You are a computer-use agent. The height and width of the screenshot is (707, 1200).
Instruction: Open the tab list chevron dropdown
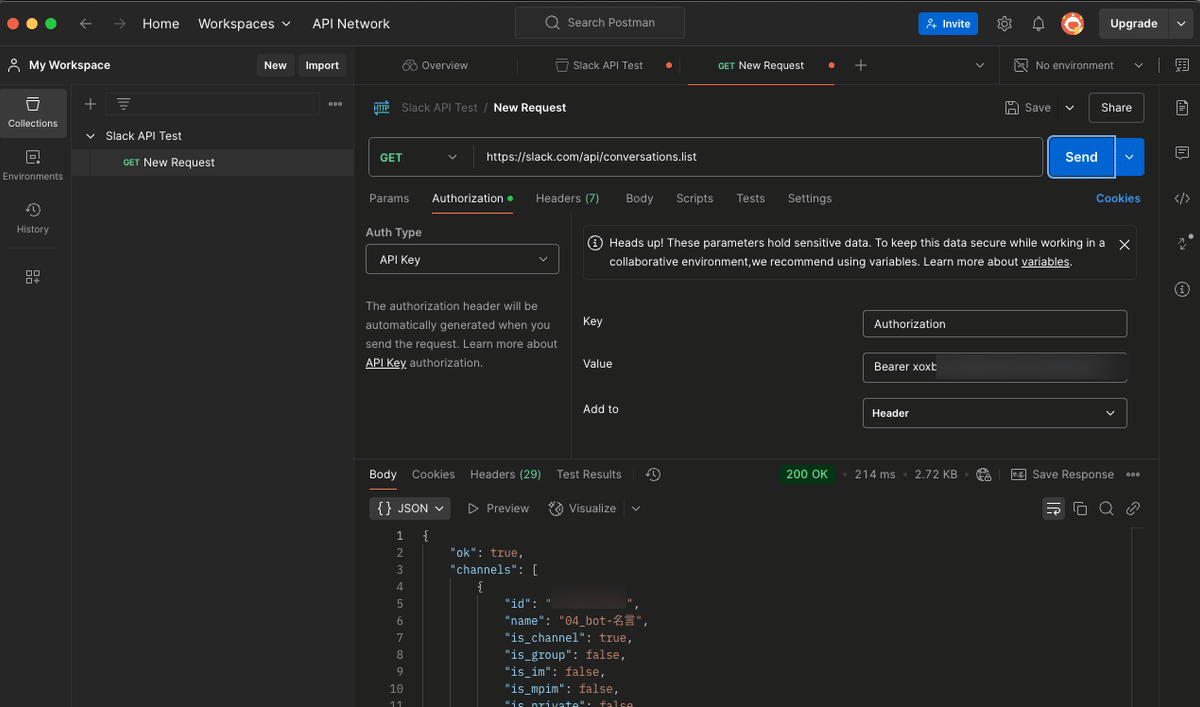click(x=979, y=65)
